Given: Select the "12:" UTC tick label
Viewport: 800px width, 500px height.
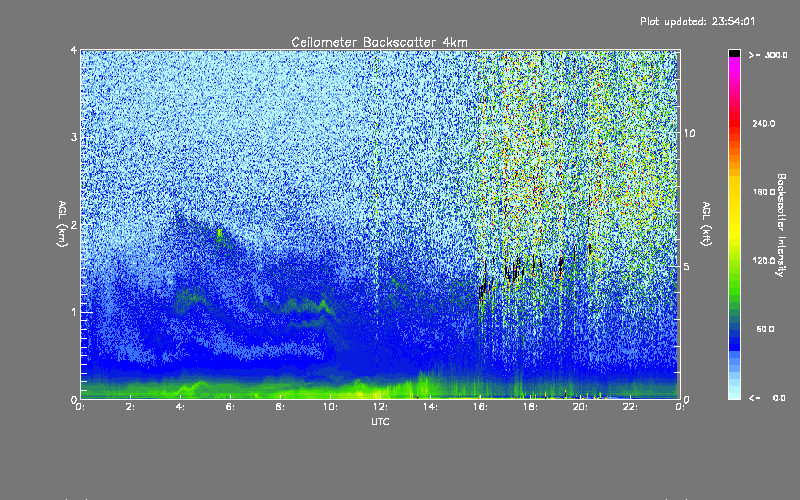Looking at the screenshot, I should (x=379, y=407).
